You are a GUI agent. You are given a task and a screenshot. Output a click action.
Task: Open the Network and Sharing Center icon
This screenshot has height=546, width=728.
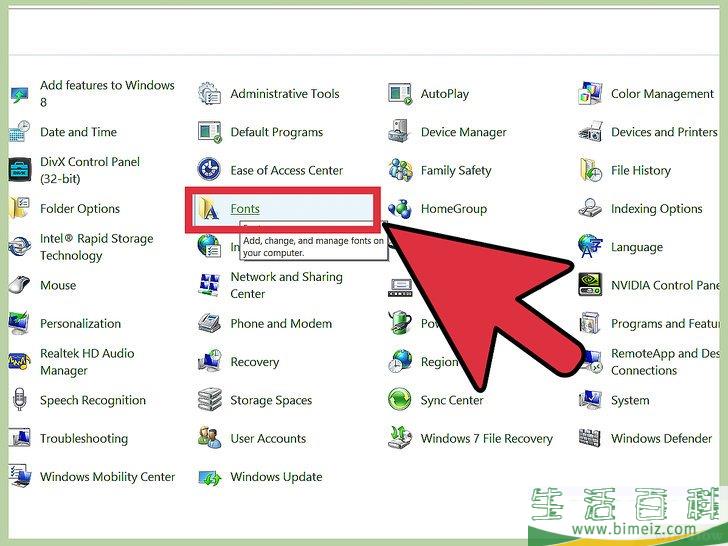209,285
